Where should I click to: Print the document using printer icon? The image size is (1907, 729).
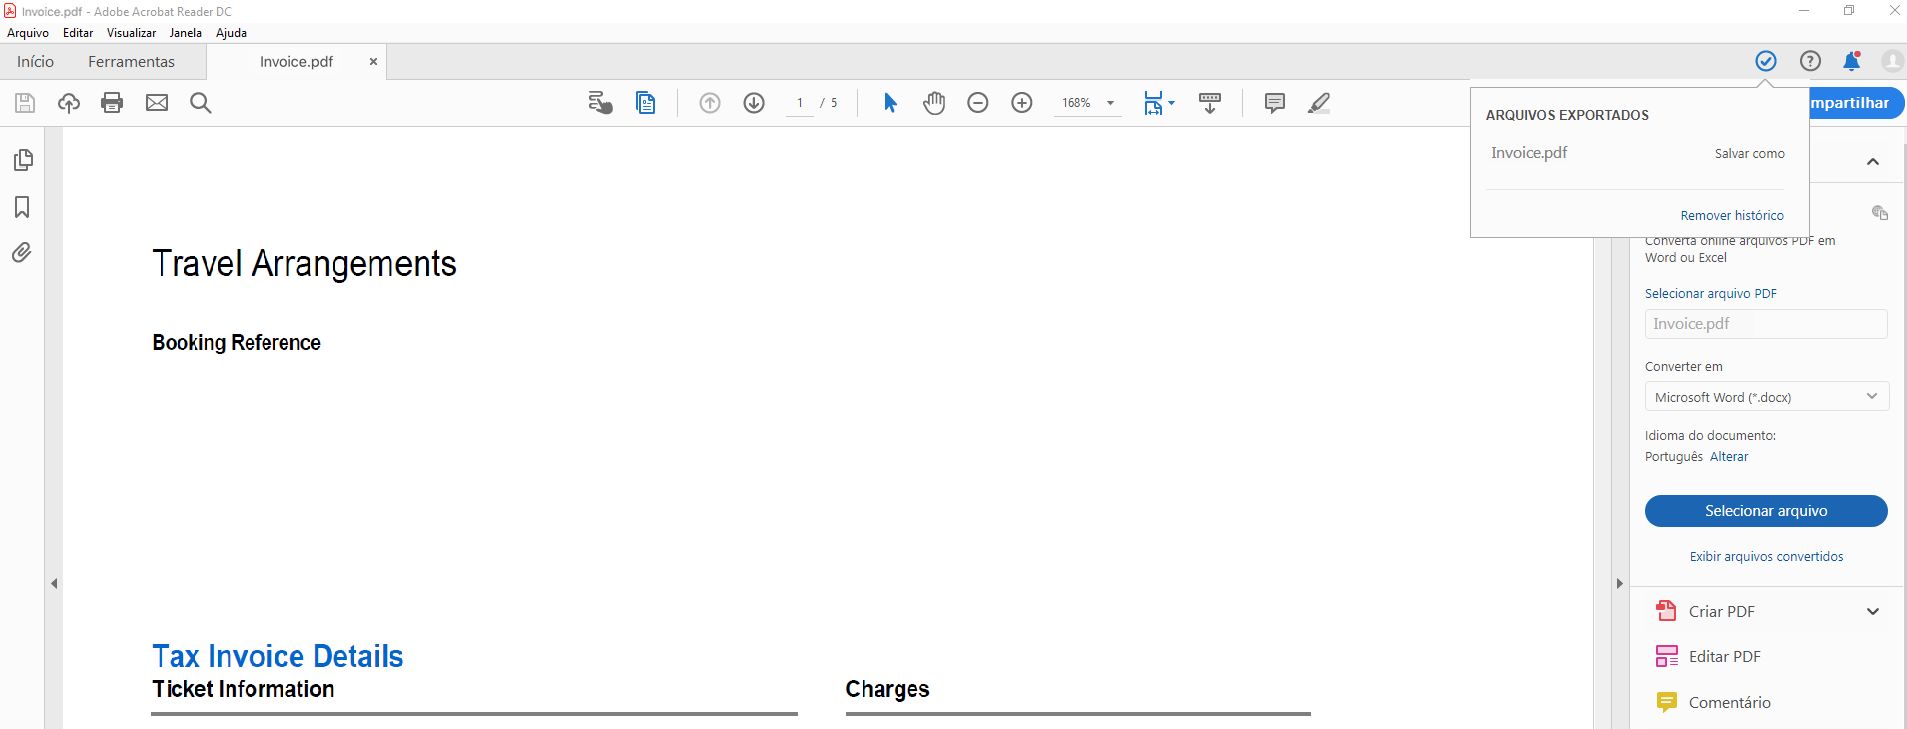(112, 103)
